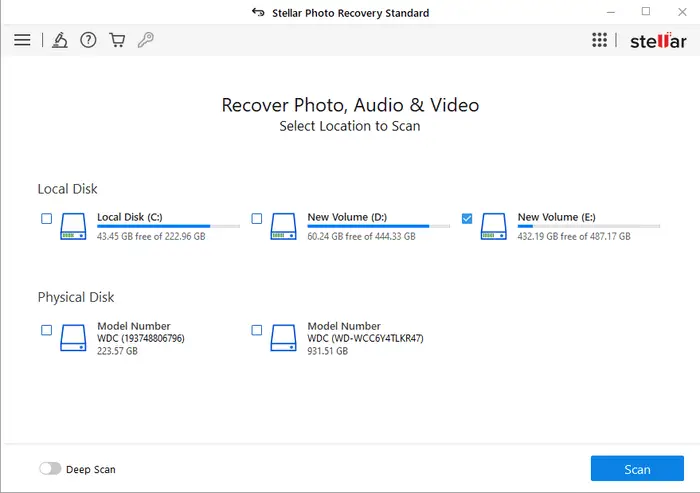The width and height of the screenshot is (700, 493).
Task: Click "432.19 GB free of 487.17 GB" text
Action: (x=574, y=236)
